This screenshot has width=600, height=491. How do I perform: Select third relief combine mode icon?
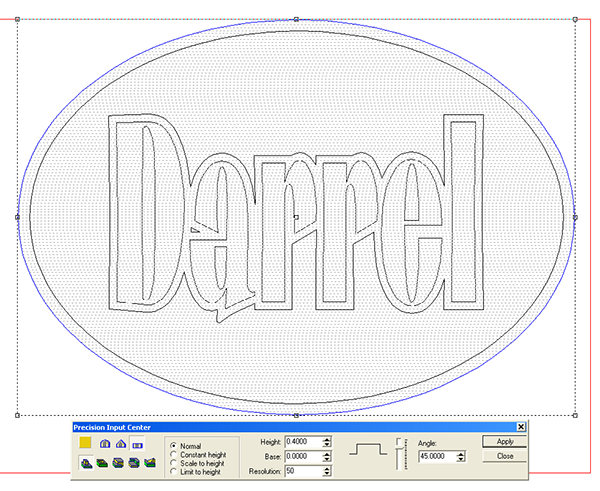118,463
